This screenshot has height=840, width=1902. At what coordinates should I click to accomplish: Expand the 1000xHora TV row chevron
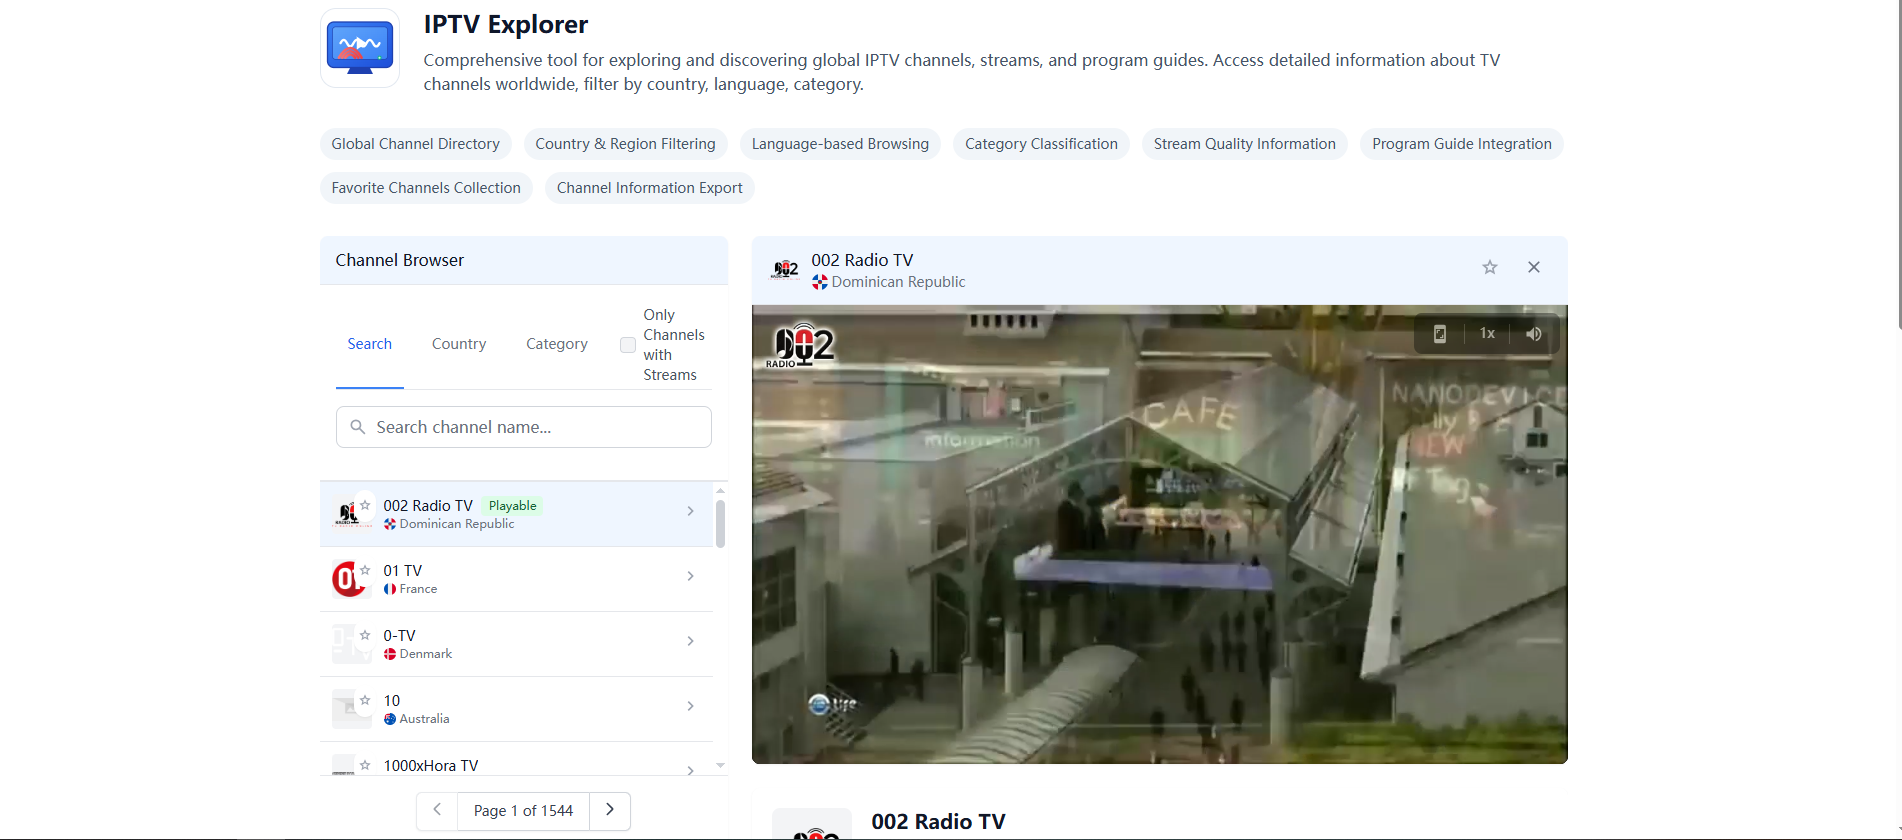(690, 770)
